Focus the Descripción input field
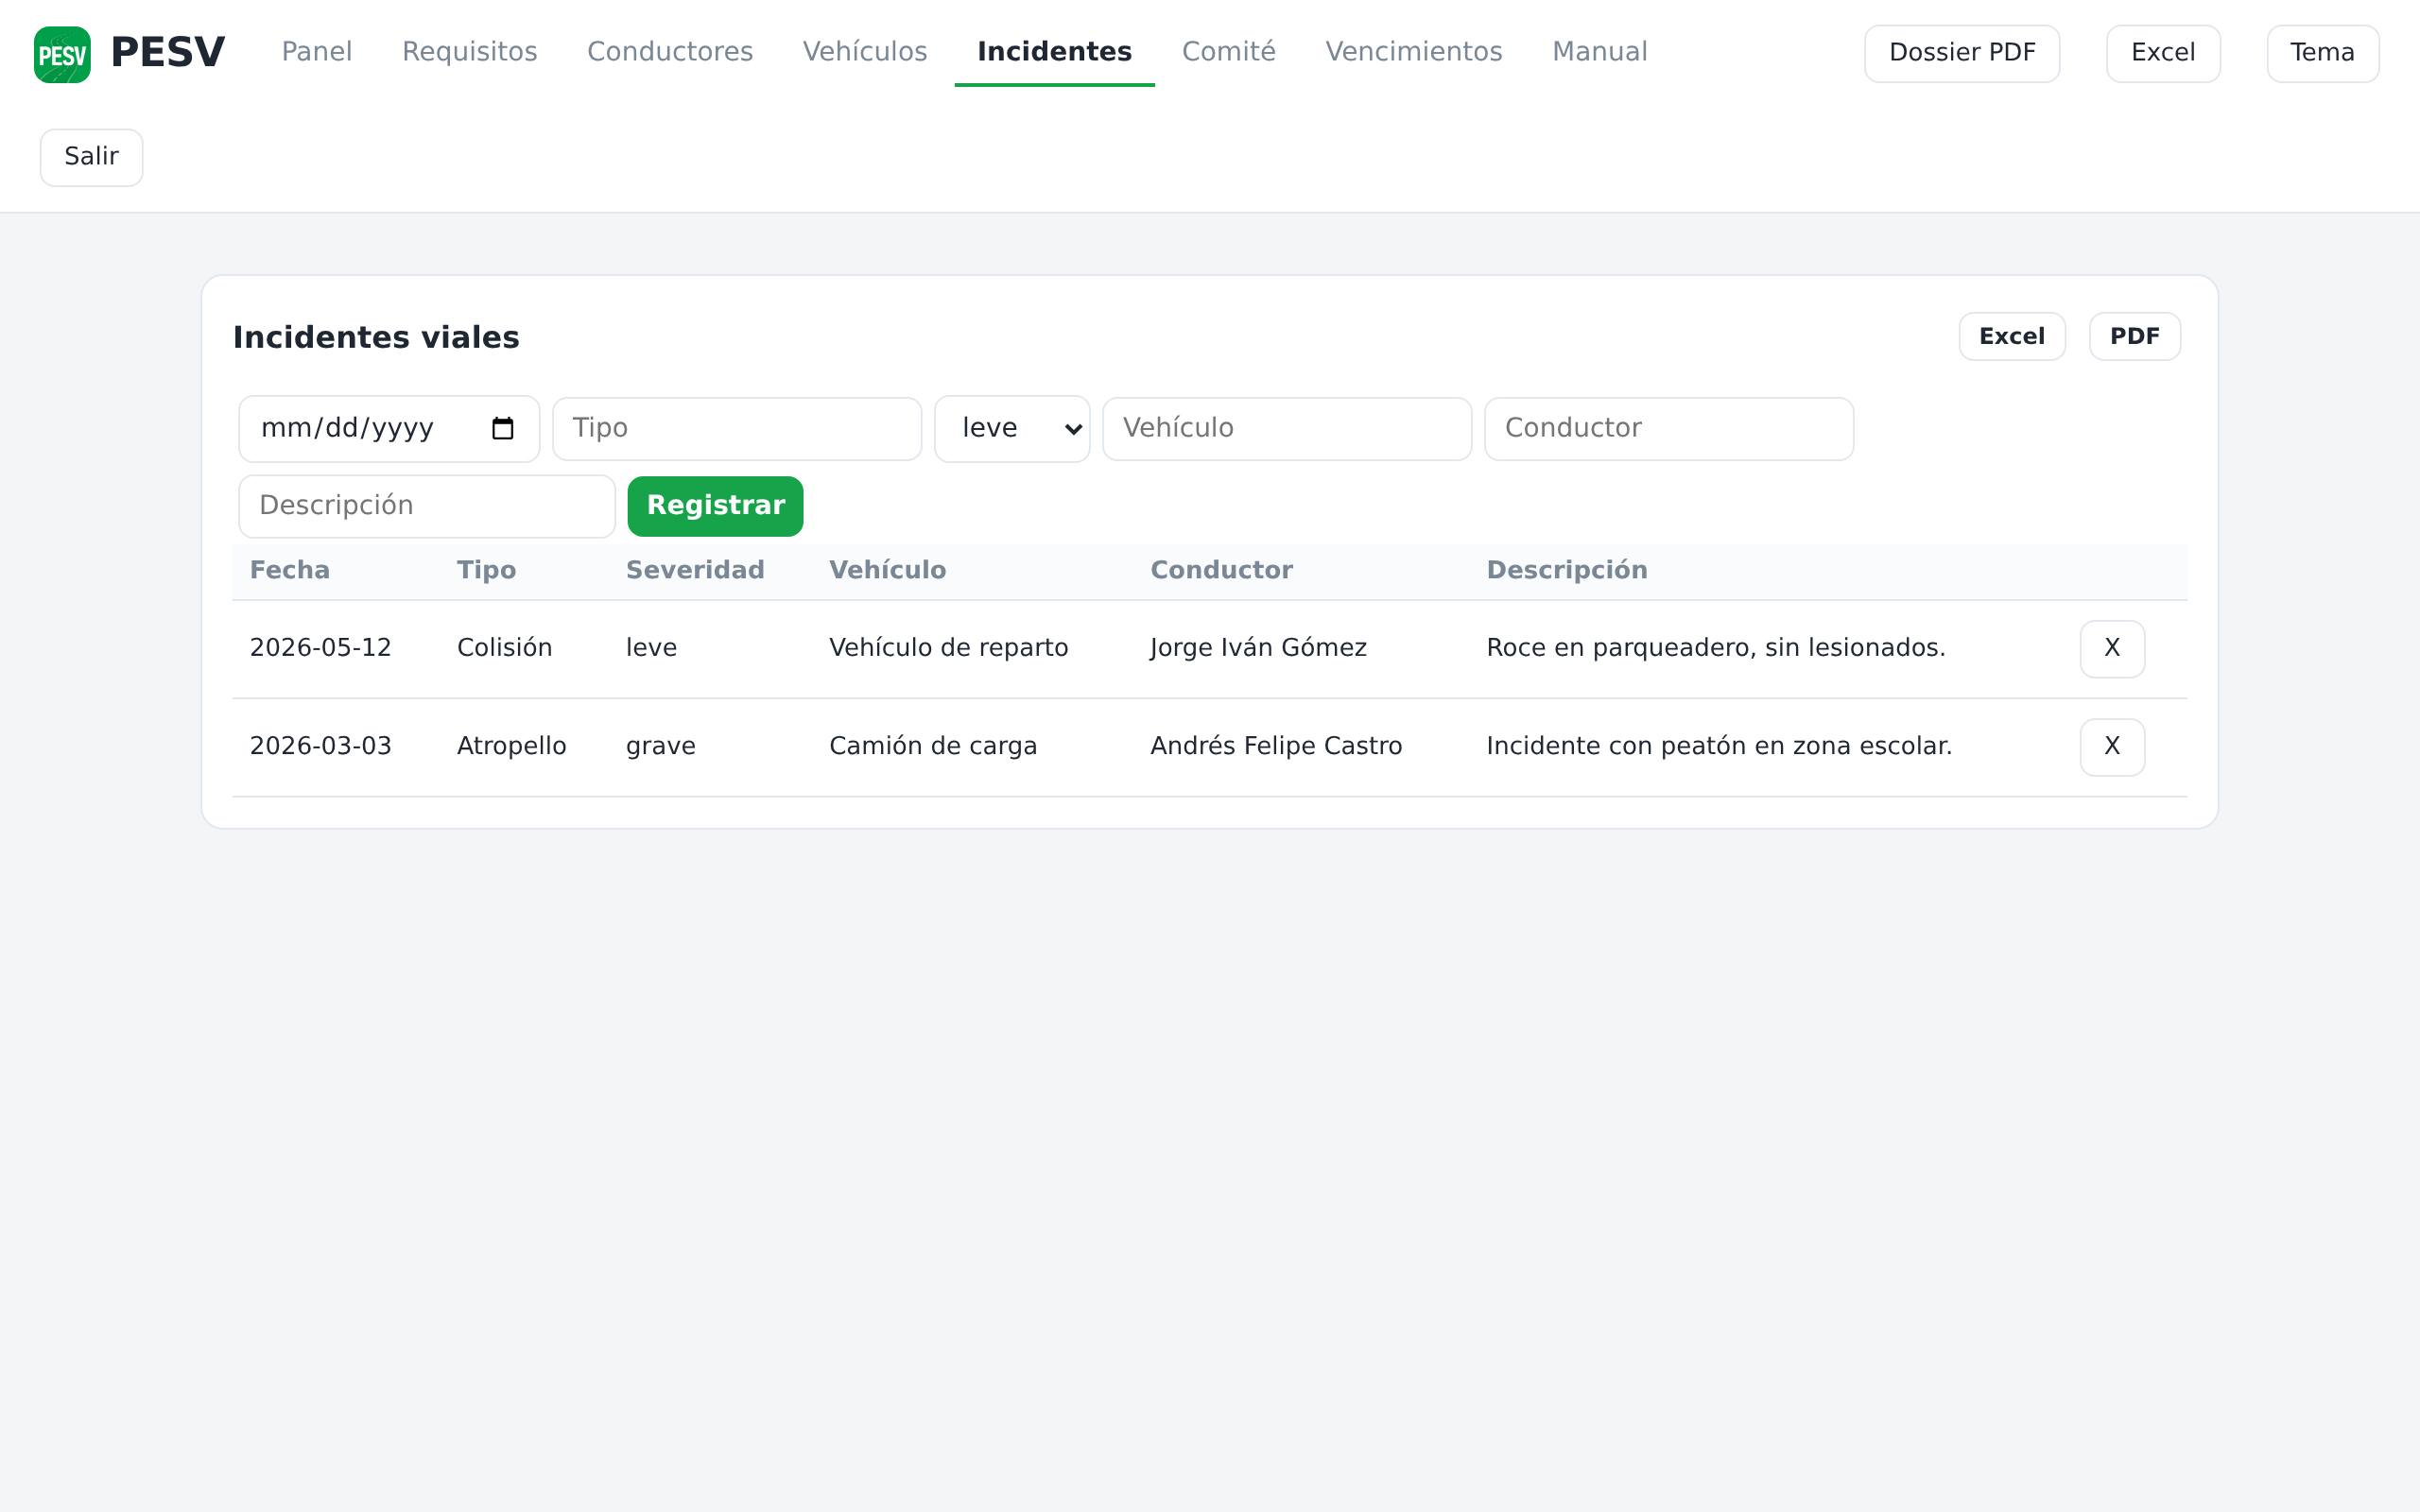The image size is (2420, 1512). pyautogui.click(x=427, y=506)
